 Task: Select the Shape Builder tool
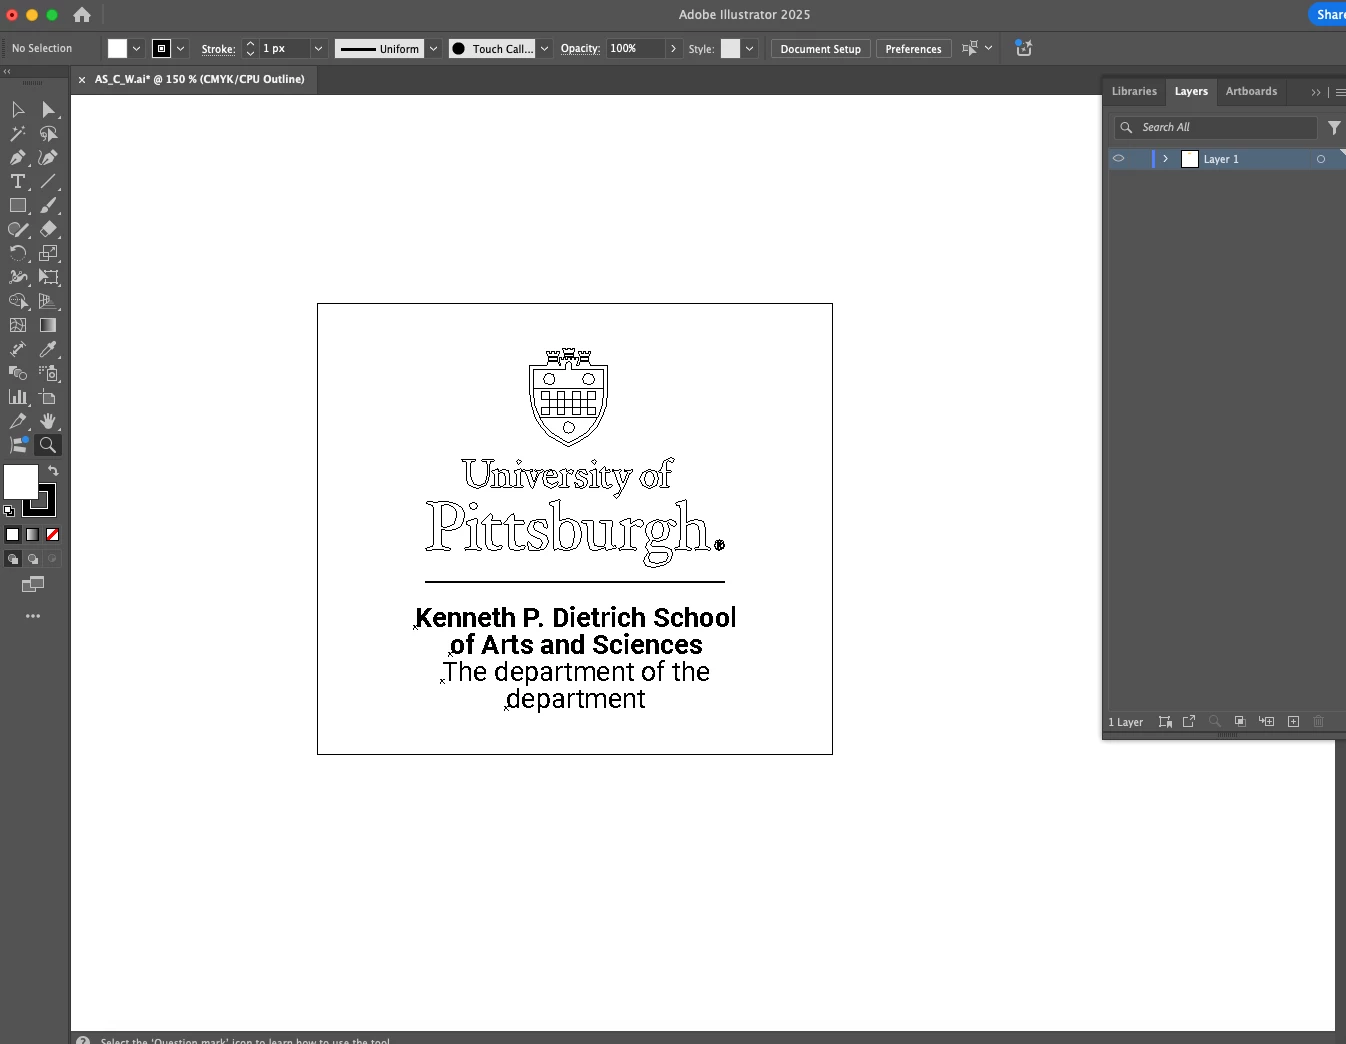click(x=18, y=301)
